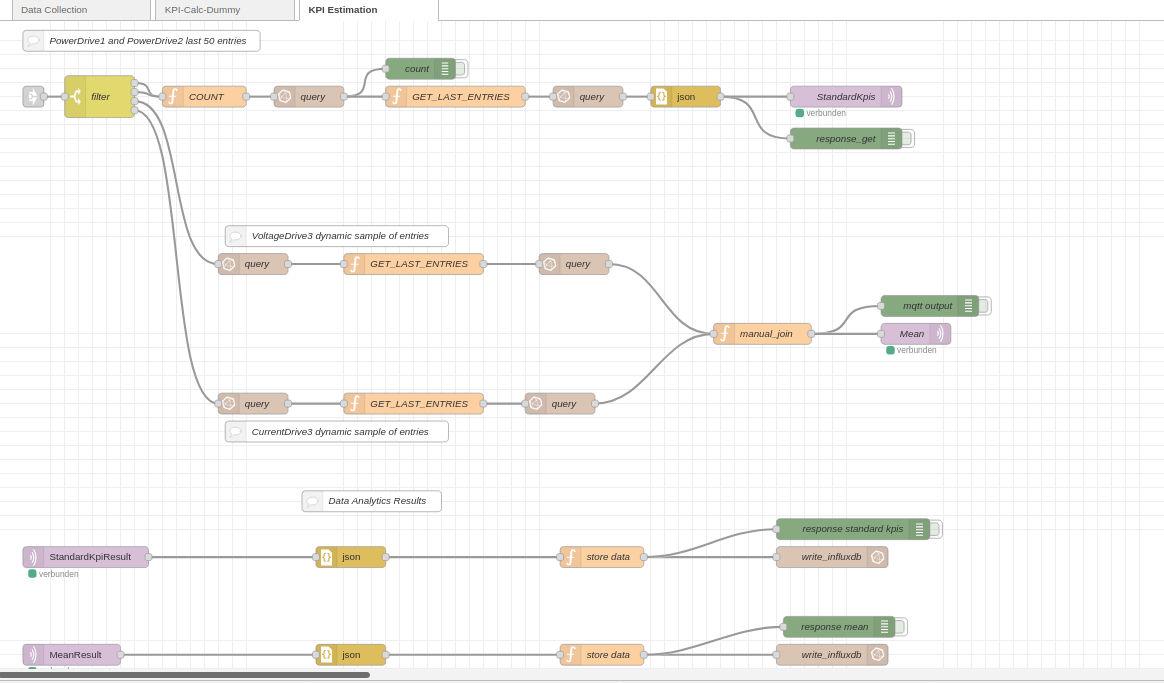The width and height of the screenshot is (1164, 683).
Task: Click the filter switch node
Action: coord(99,96)
